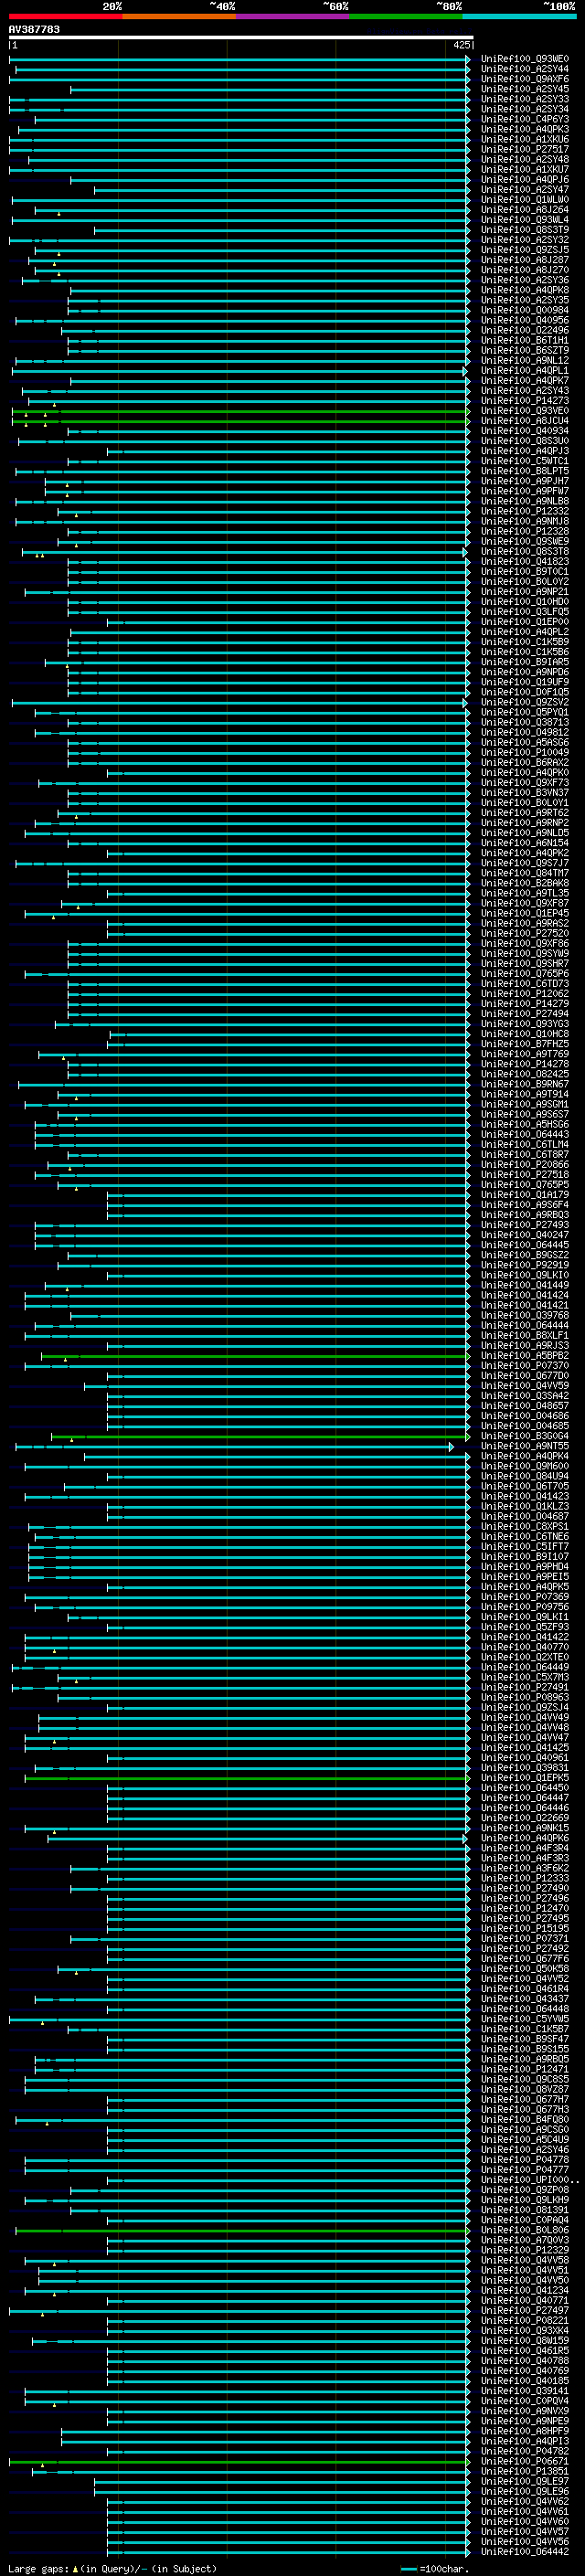585x2576 pixels.
Task: Click label UniRef100_P15195
Action: [524, 1928]
